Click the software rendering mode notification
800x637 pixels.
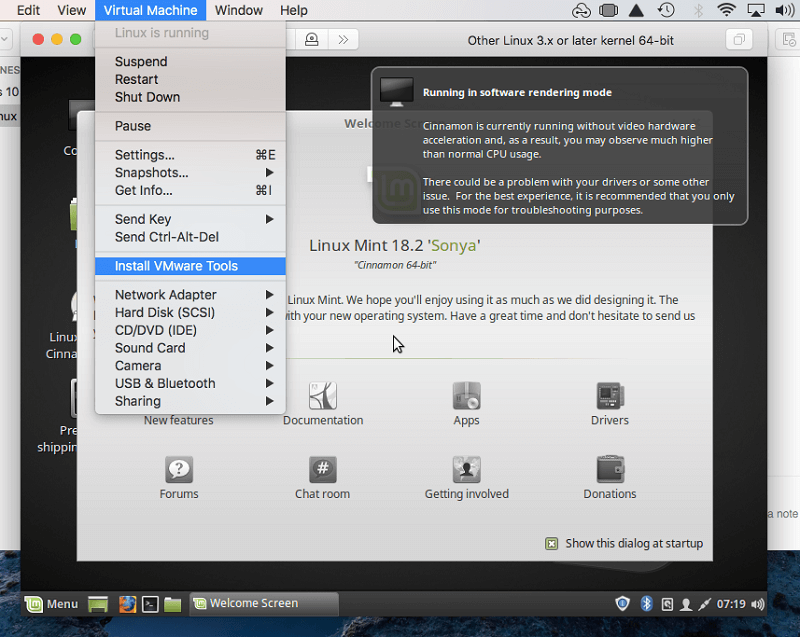(x=560, y=146)
